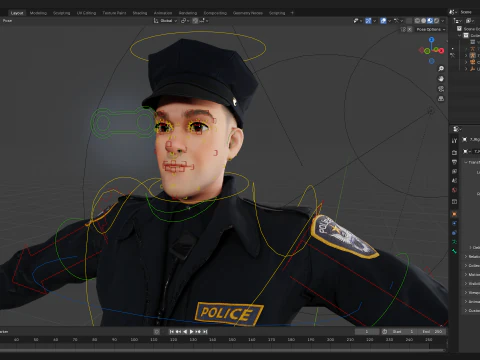Open the Sculpting workspace tab

pos(62,13)
